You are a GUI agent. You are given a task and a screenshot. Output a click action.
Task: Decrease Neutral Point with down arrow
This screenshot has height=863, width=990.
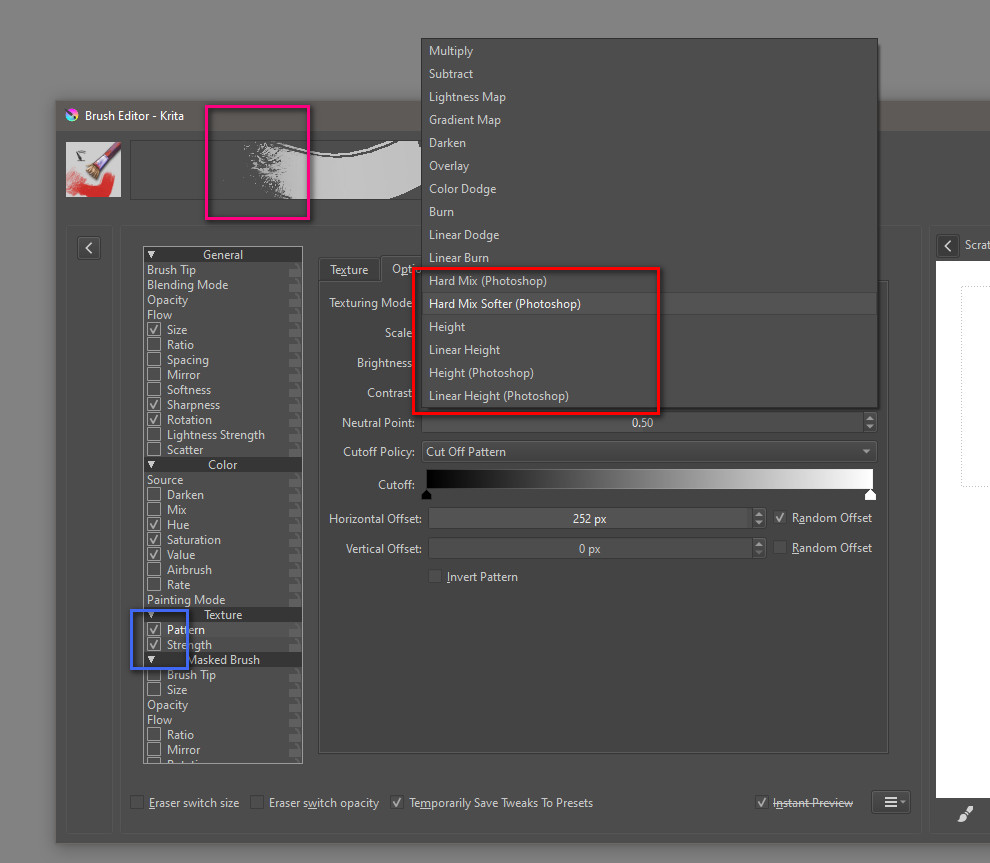870,427
